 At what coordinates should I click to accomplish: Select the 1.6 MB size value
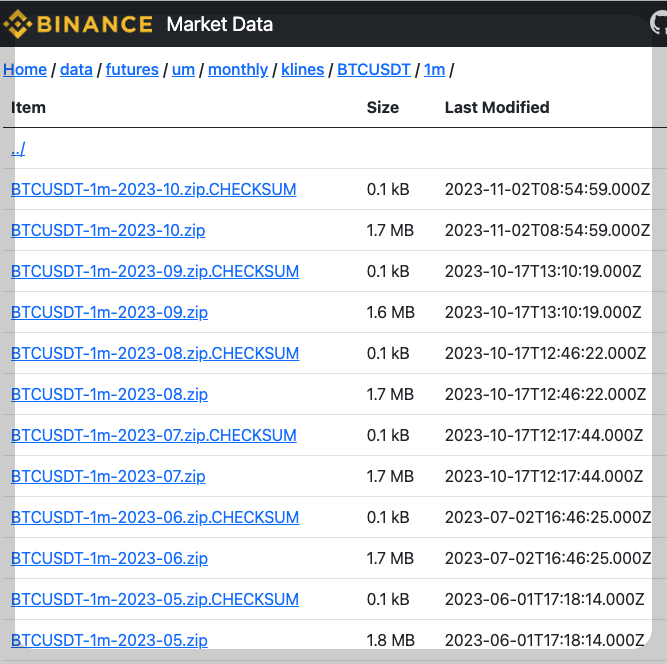(391, 313)
